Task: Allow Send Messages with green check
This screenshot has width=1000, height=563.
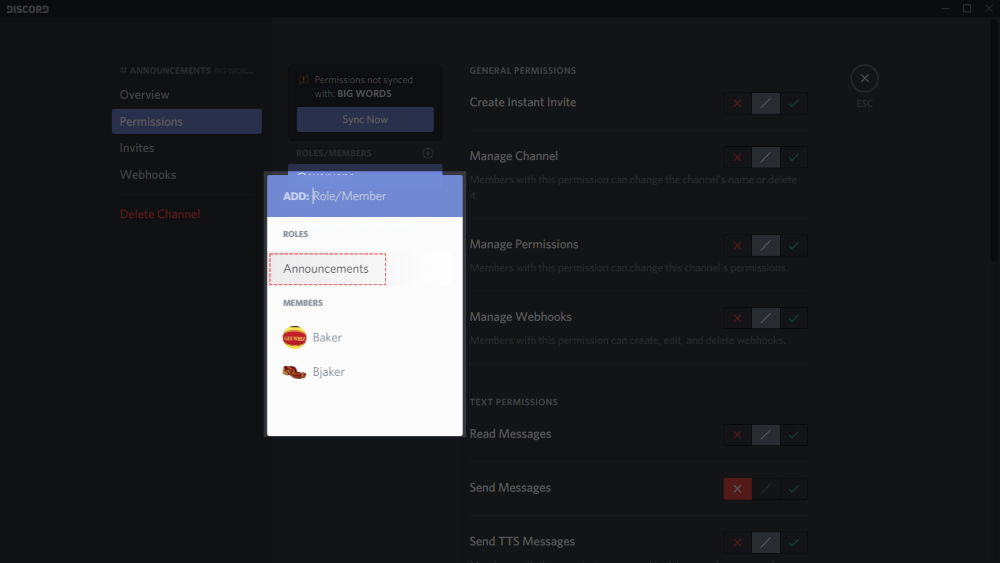Action: pos(793,489)
